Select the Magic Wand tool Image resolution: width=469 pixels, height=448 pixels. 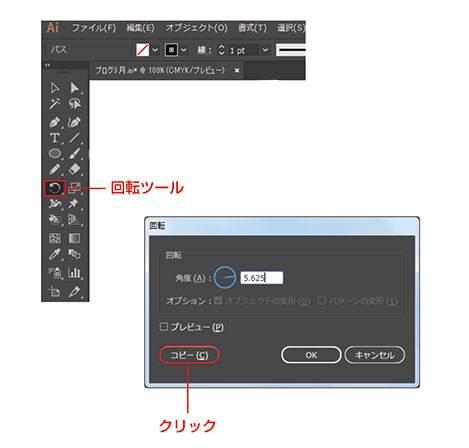[55, 104]
